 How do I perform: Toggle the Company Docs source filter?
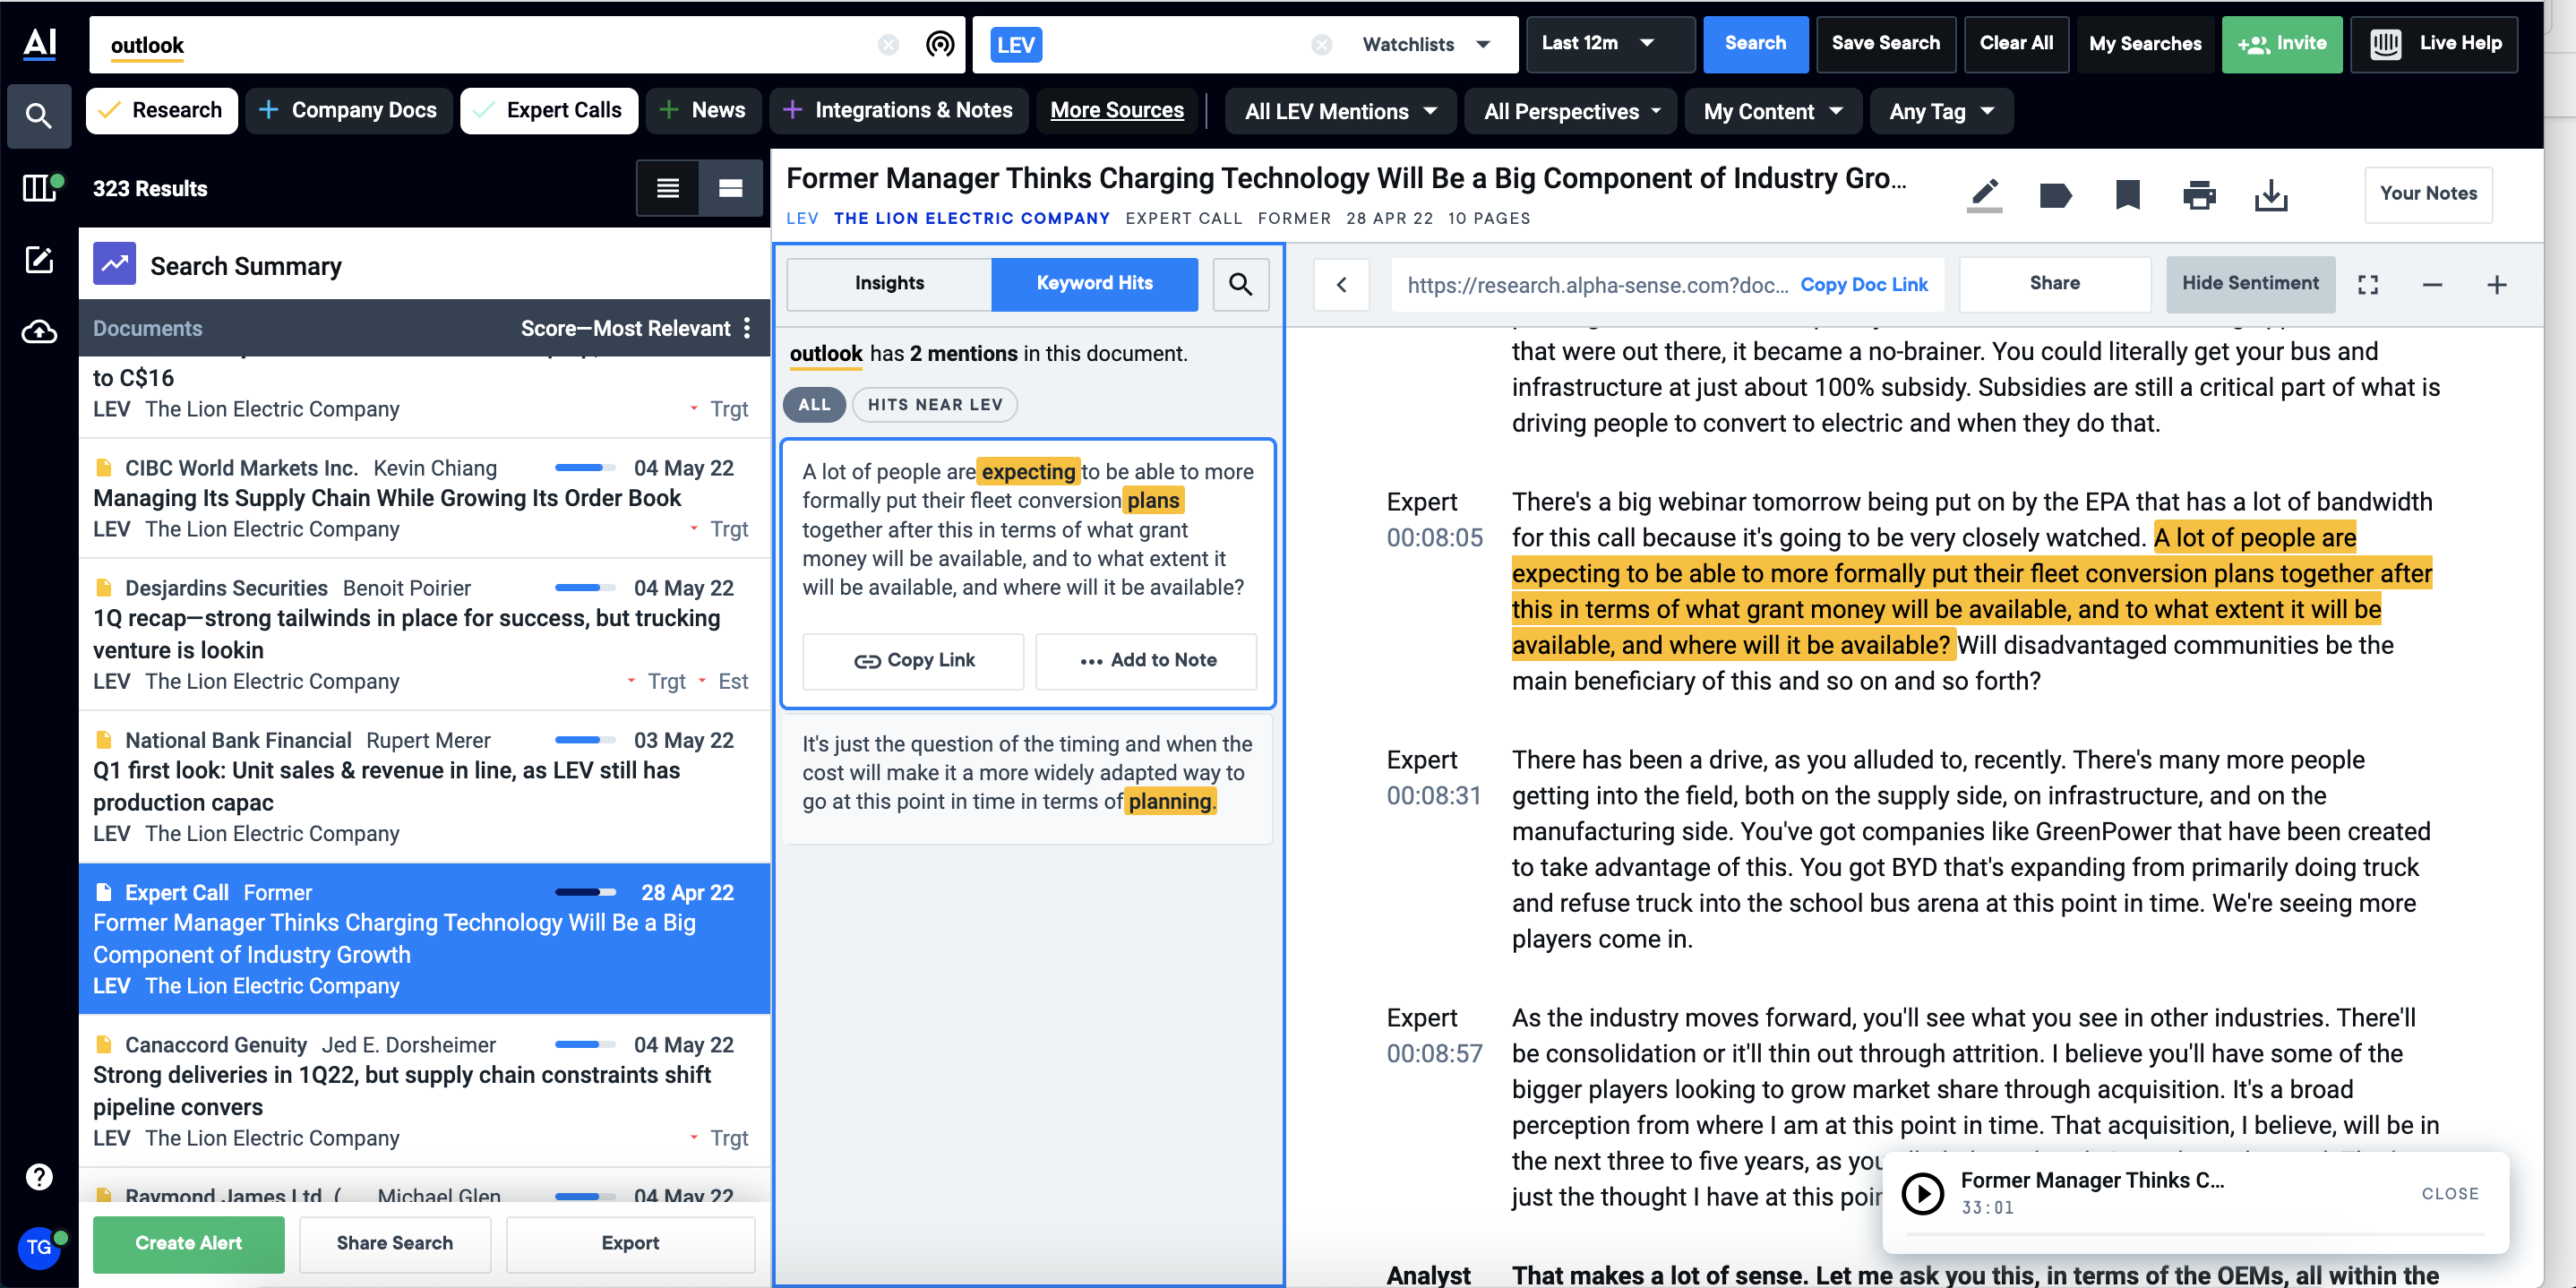tap(349, 111)
